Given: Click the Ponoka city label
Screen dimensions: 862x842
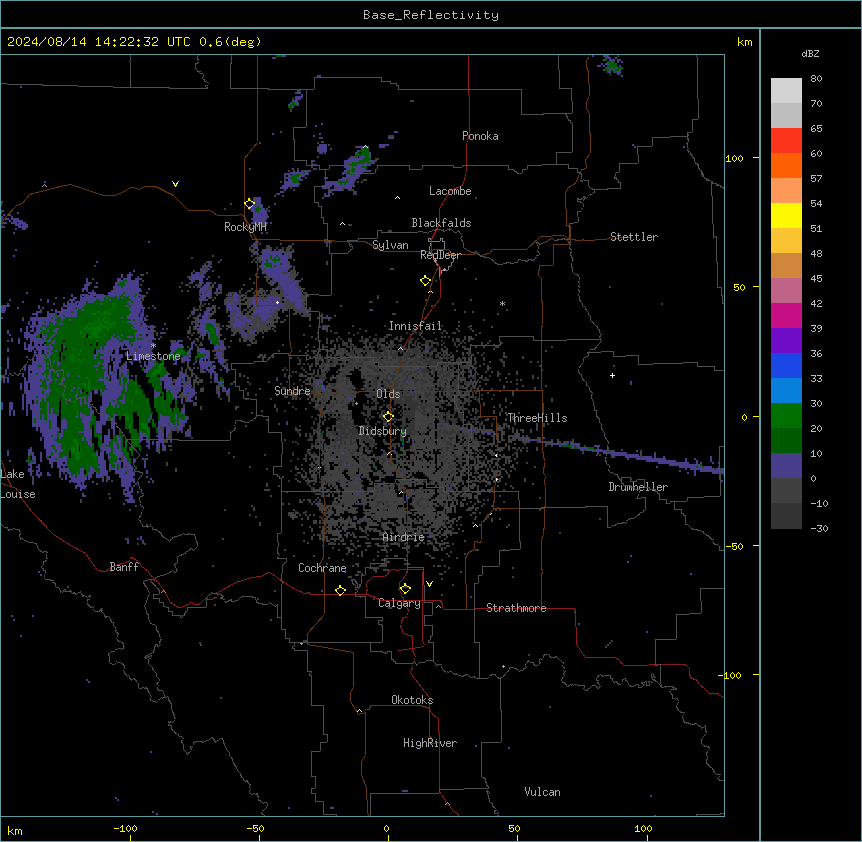Looking at the screenshot, I should point(480,136).
